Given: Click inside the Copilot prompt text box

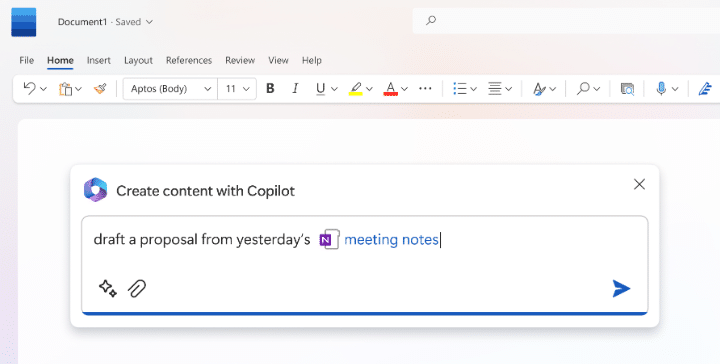Looking at the screenshot, I should pyautogui.click(x=365, y=265).
